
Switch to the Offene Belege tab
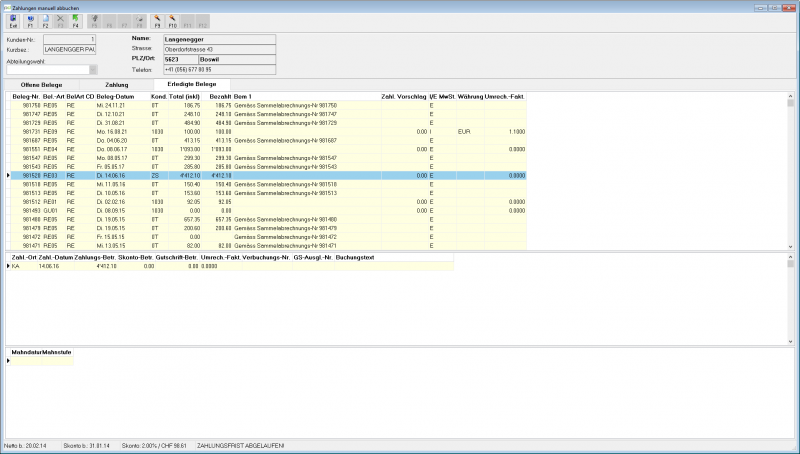41,85
